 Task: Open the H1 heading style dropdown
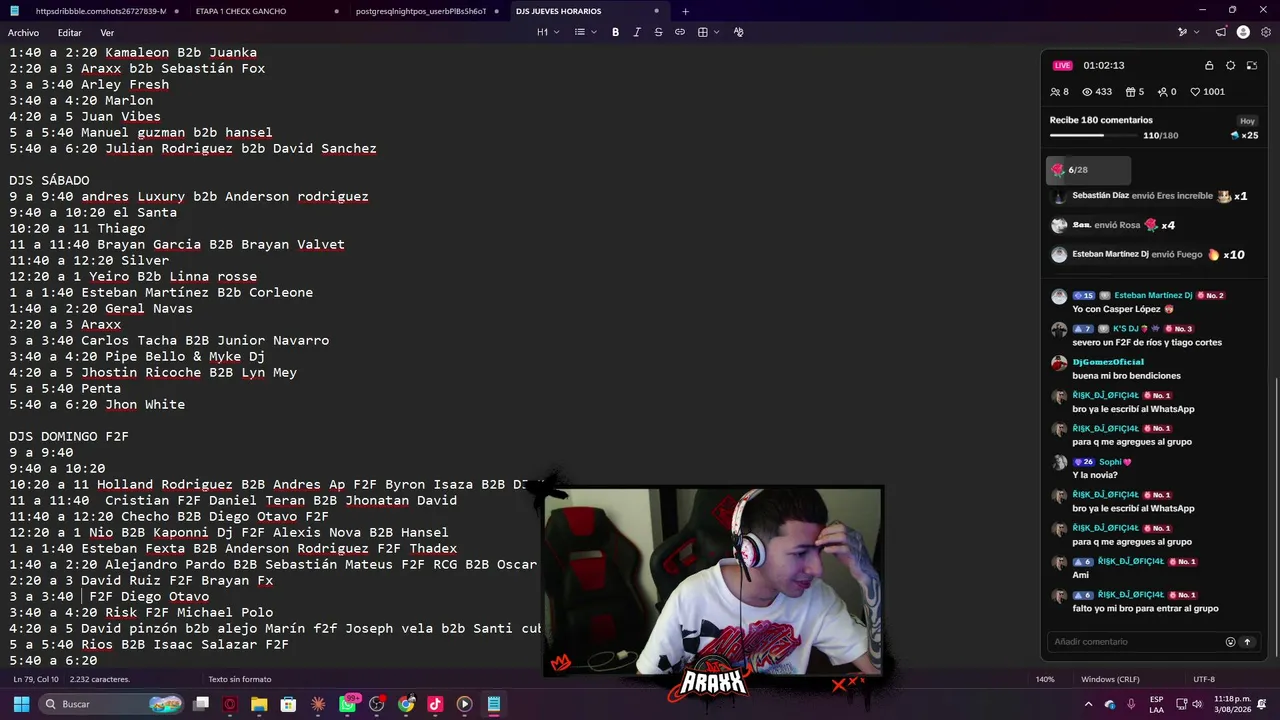[x=548, y=32]
